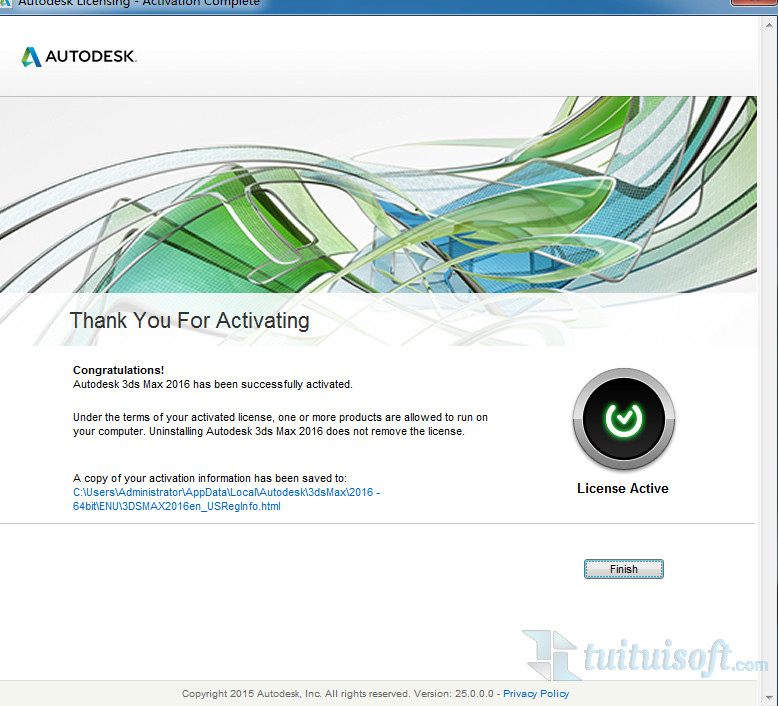The image size is (778, 706).
Task: Open the Privacy Policy link
Action: pos(536,694)
